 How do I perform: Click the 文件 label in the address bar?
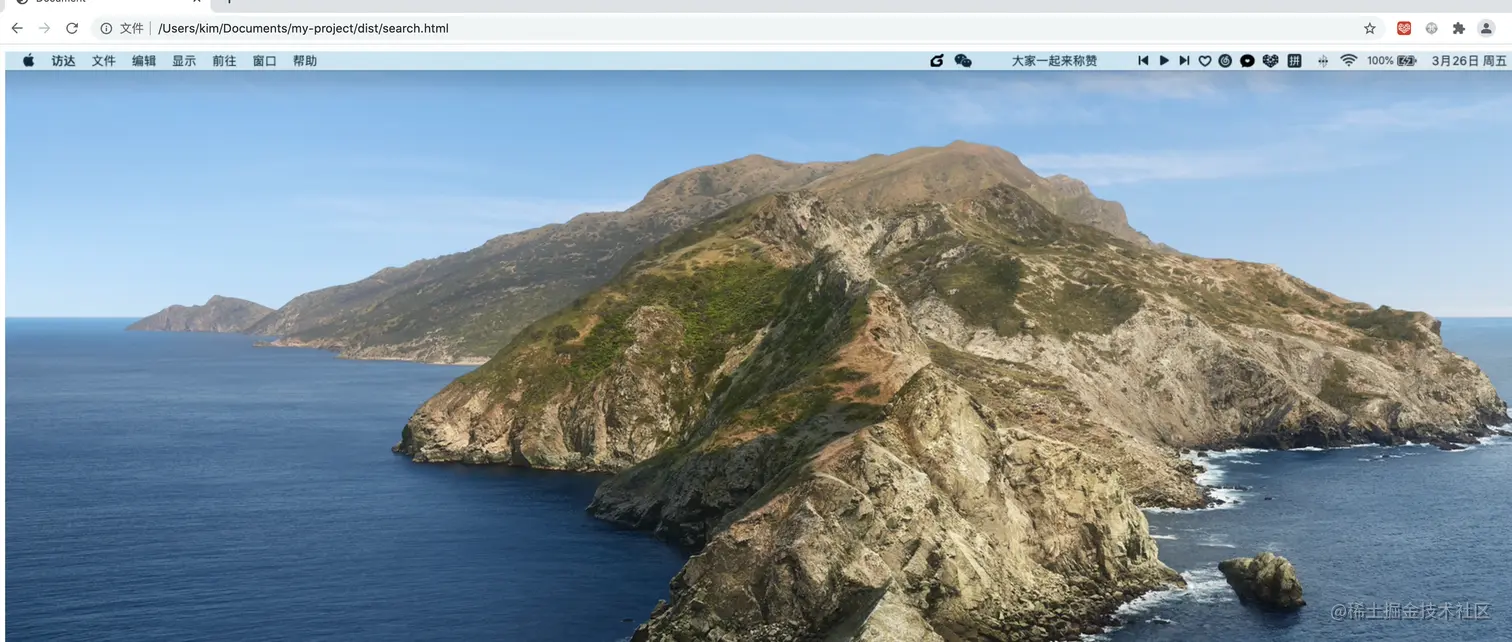[132, 28]
